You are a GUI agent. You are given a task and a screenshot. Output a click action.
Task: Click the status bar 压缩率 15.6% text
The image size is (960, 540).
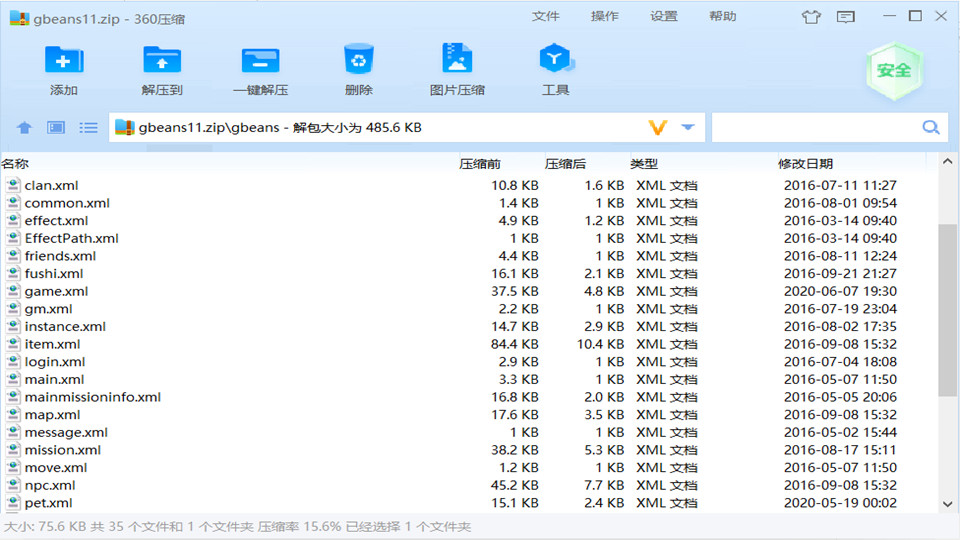pos(299,527)
